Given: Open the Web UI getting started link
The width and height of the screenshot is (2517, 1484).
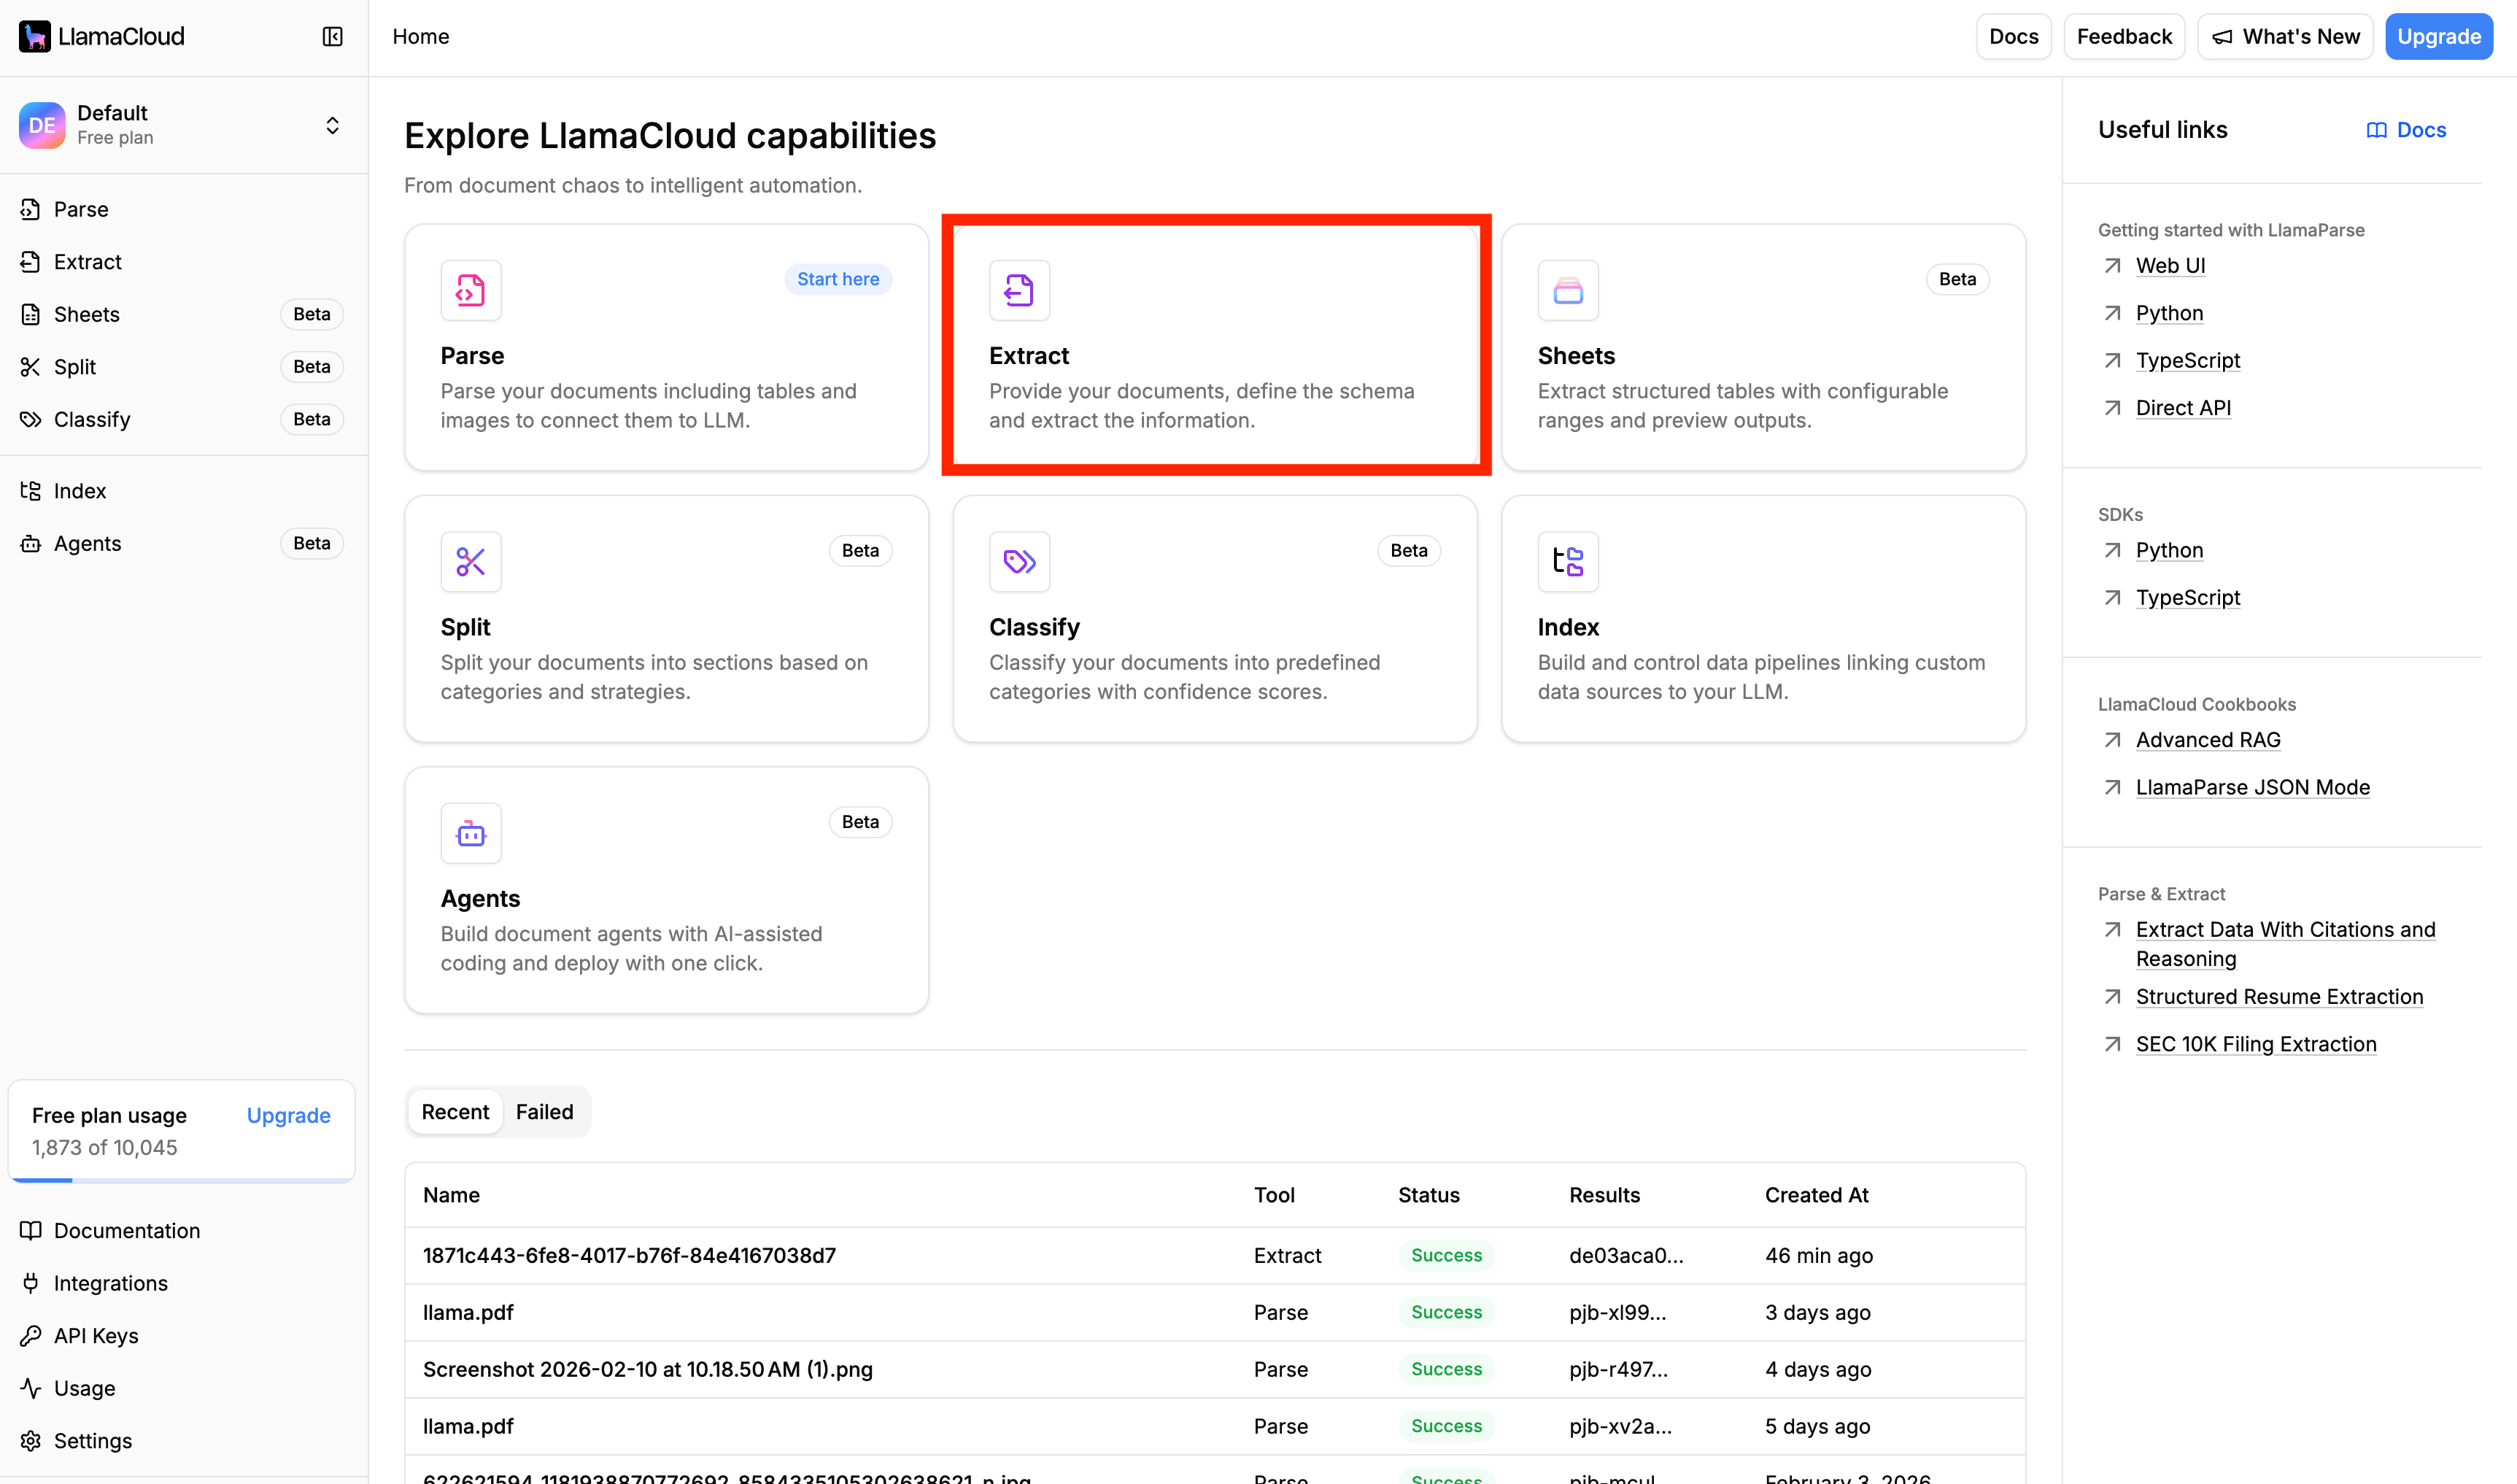Looking at the screenshot, I should [2170, 266].
